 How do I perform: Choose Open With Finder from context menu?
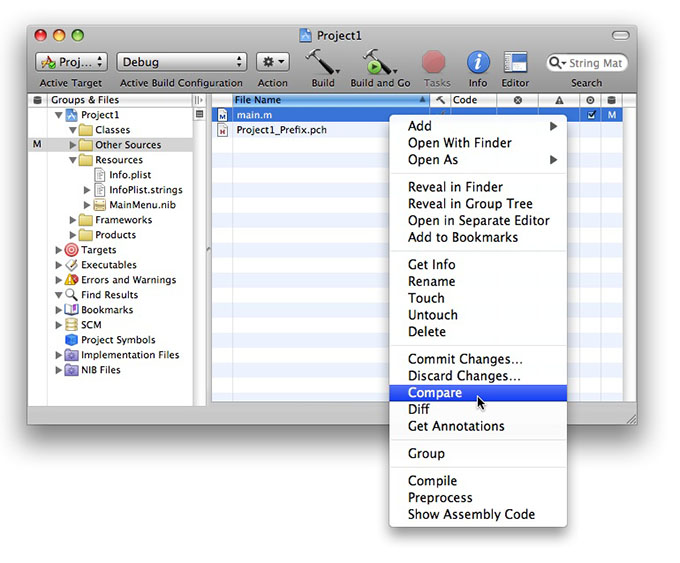click(x=478, y=143)
